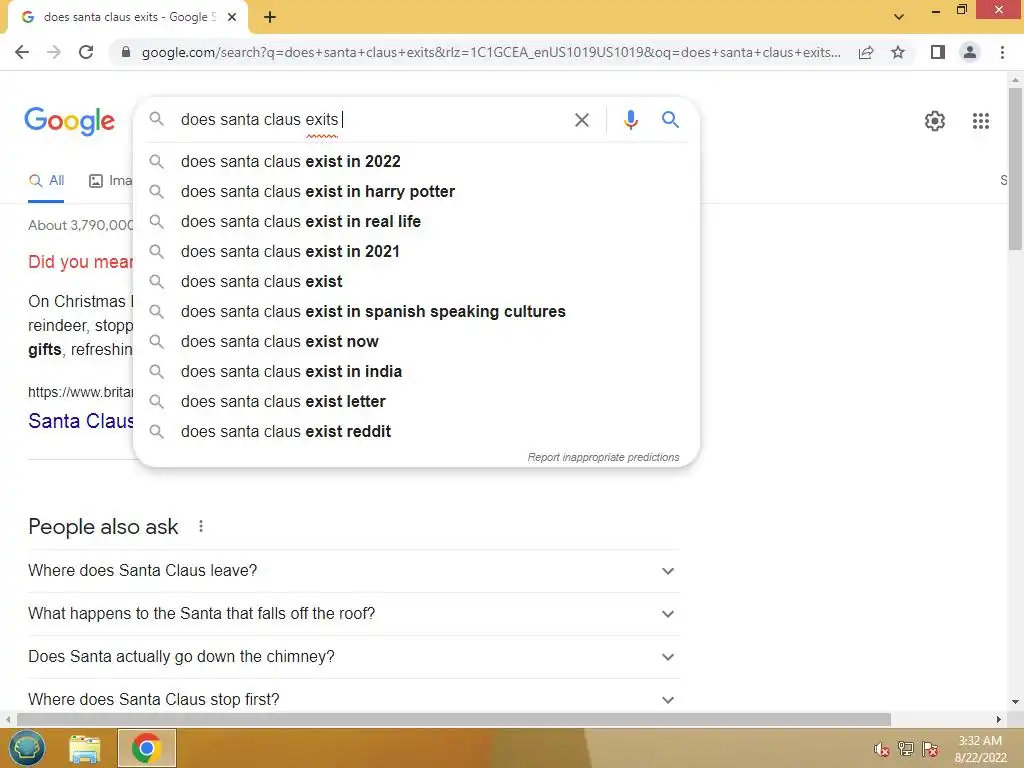Choose suggestion 'exist in spanish speaking cultures'
1024x768 pixels.
click(x=417, y=312)
